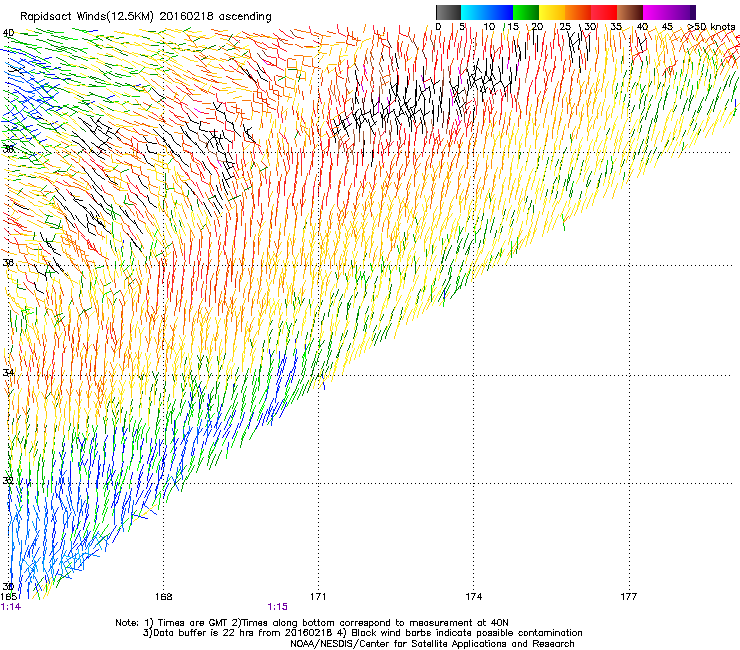Screen dimensions: 740x650
Task: Click the '3)Data buffer is 22 hrs' note line
Action: click(362, 633)
